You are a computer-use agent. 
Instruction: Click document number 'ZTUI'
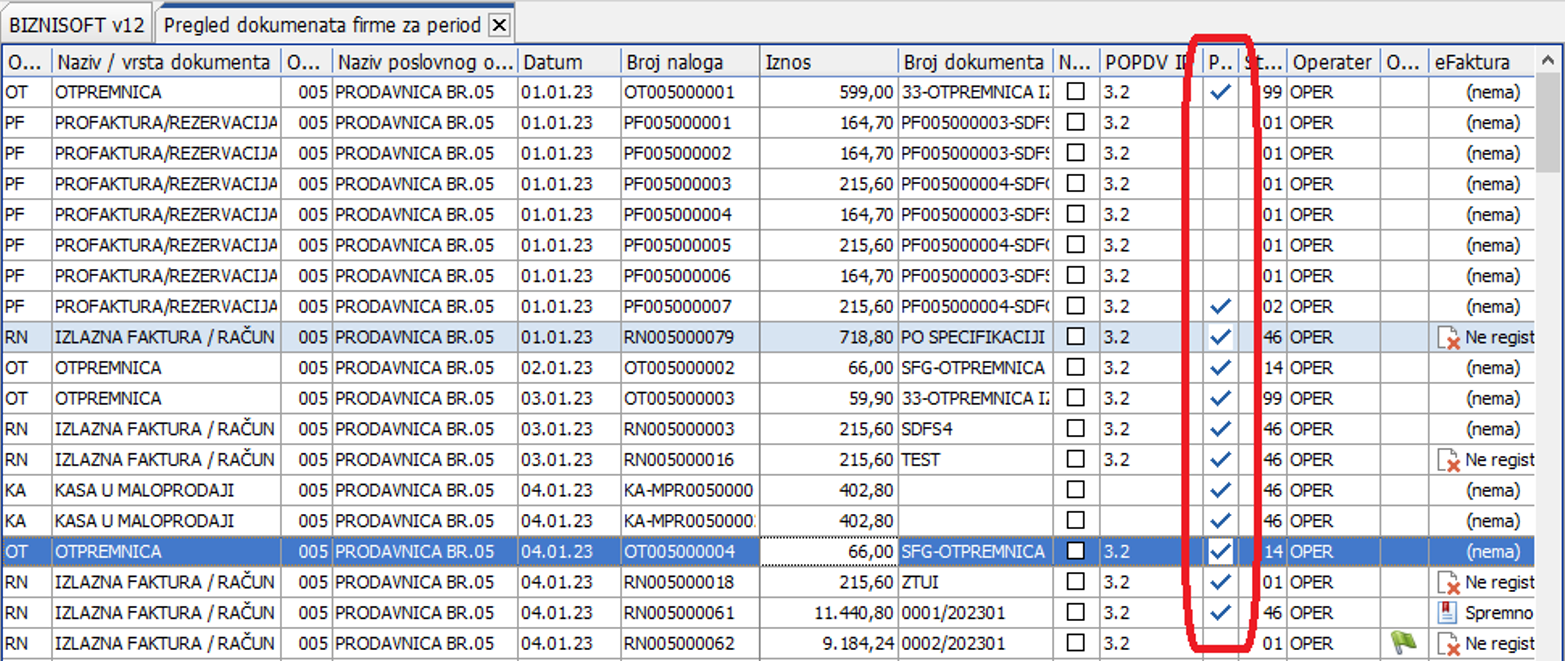(921, 582)
